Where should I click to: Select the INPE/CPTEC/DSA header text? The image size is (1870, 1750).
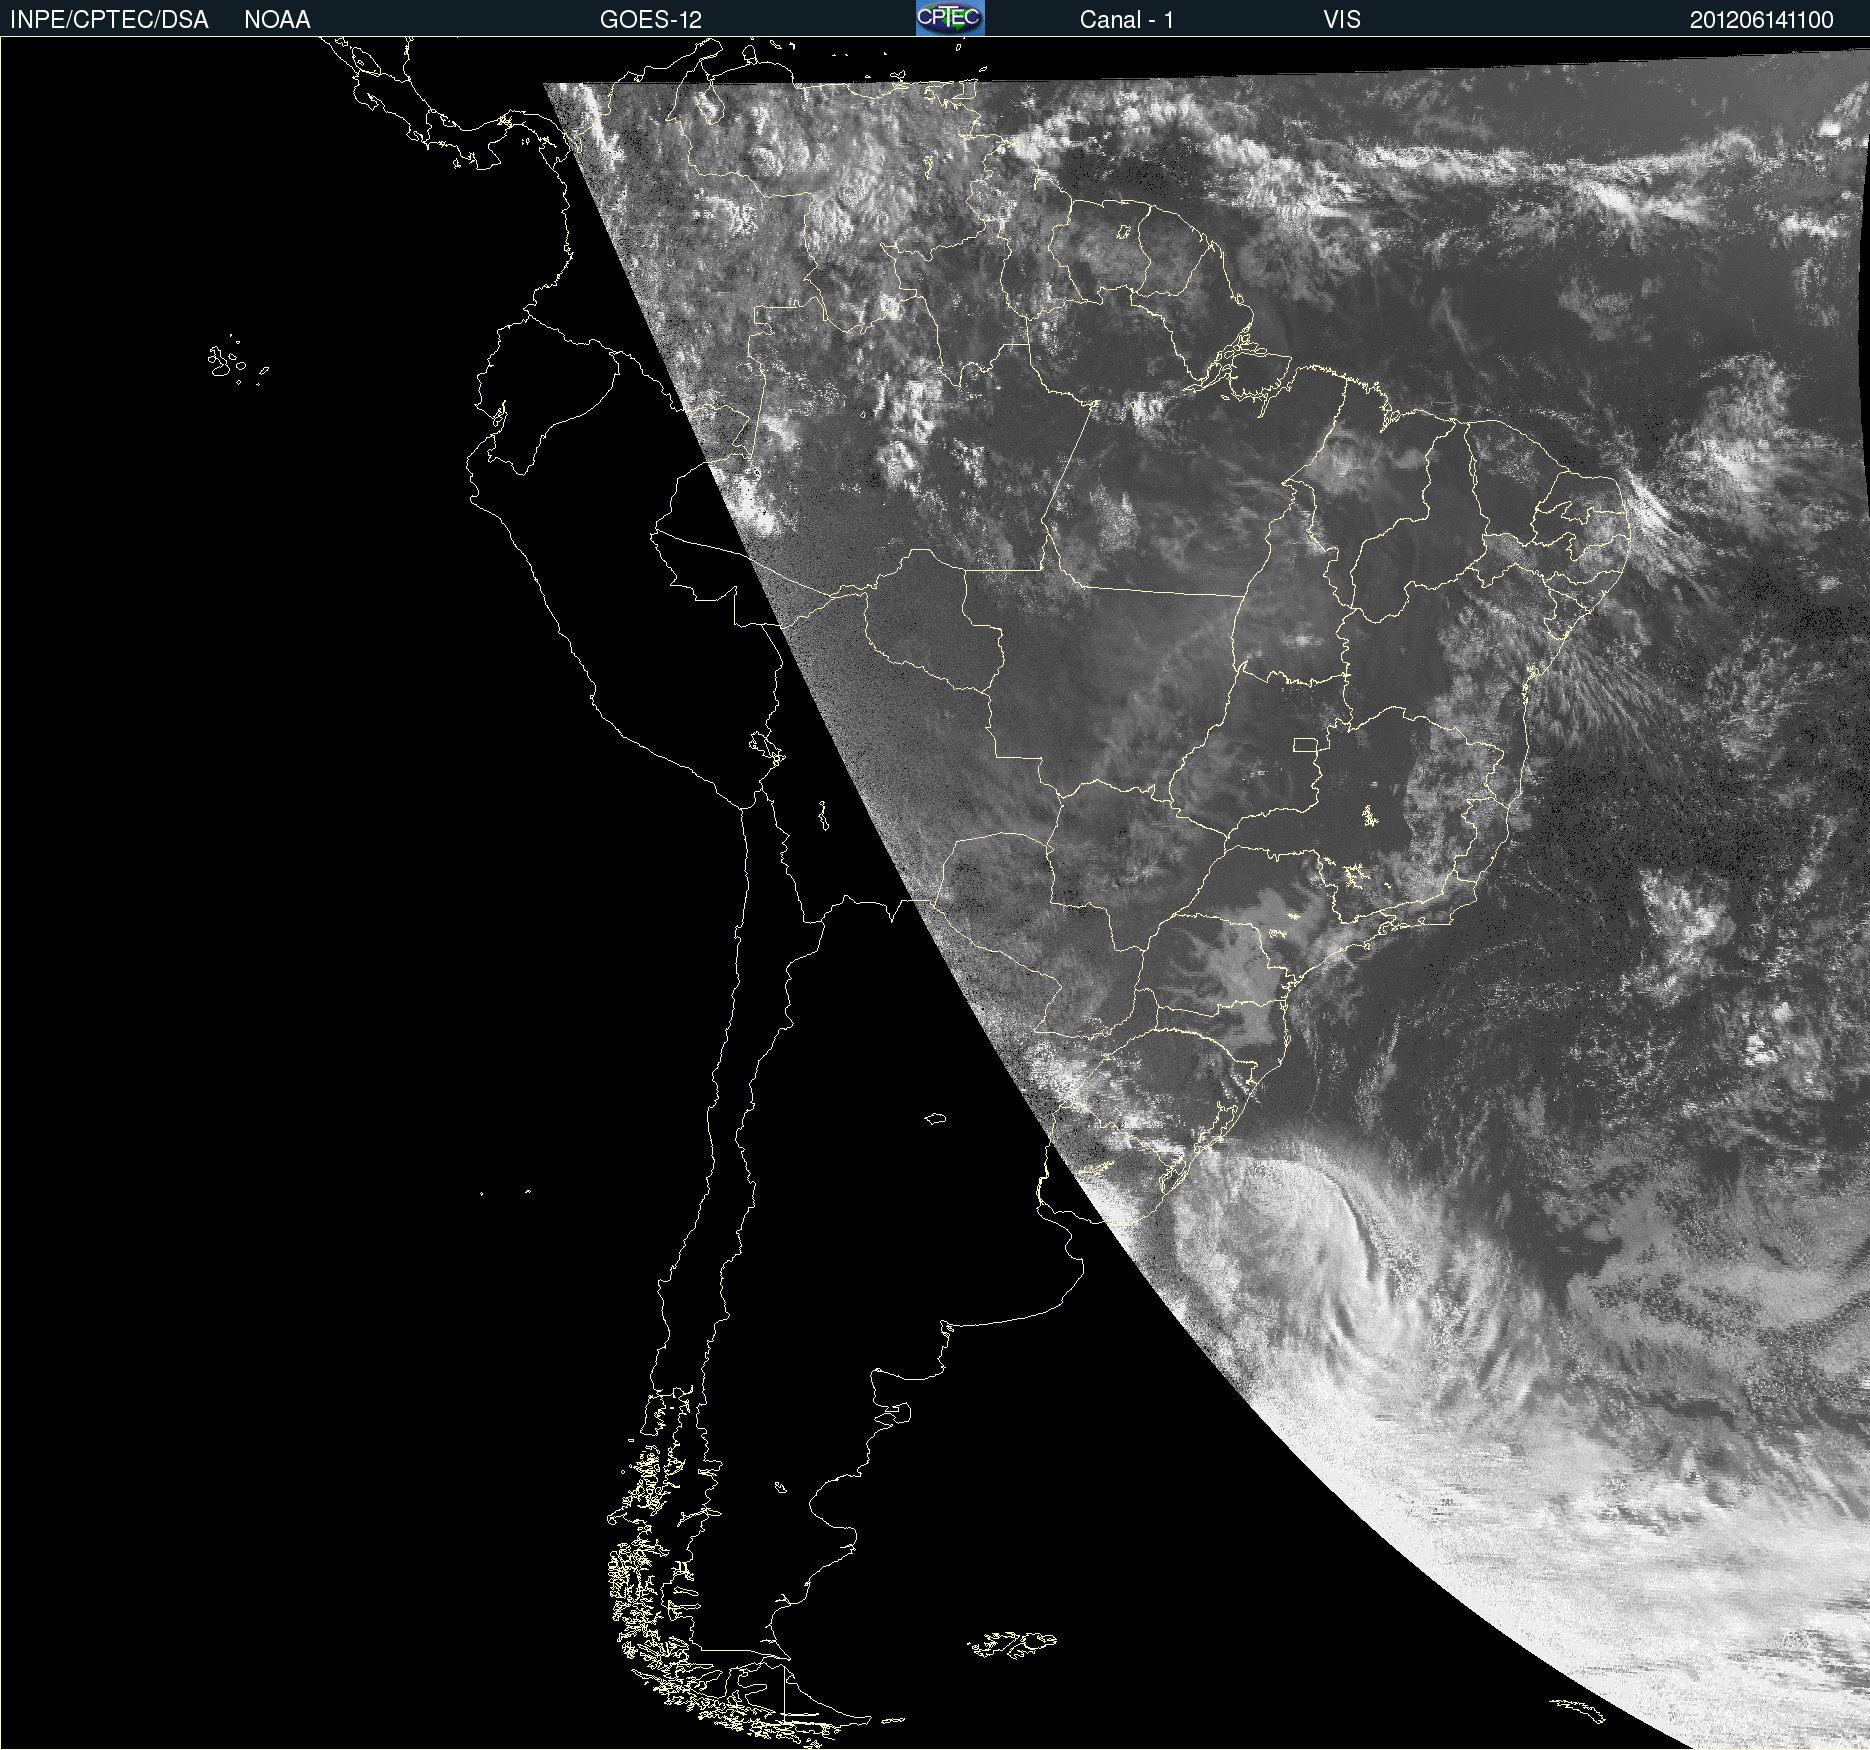coord(109,20)
